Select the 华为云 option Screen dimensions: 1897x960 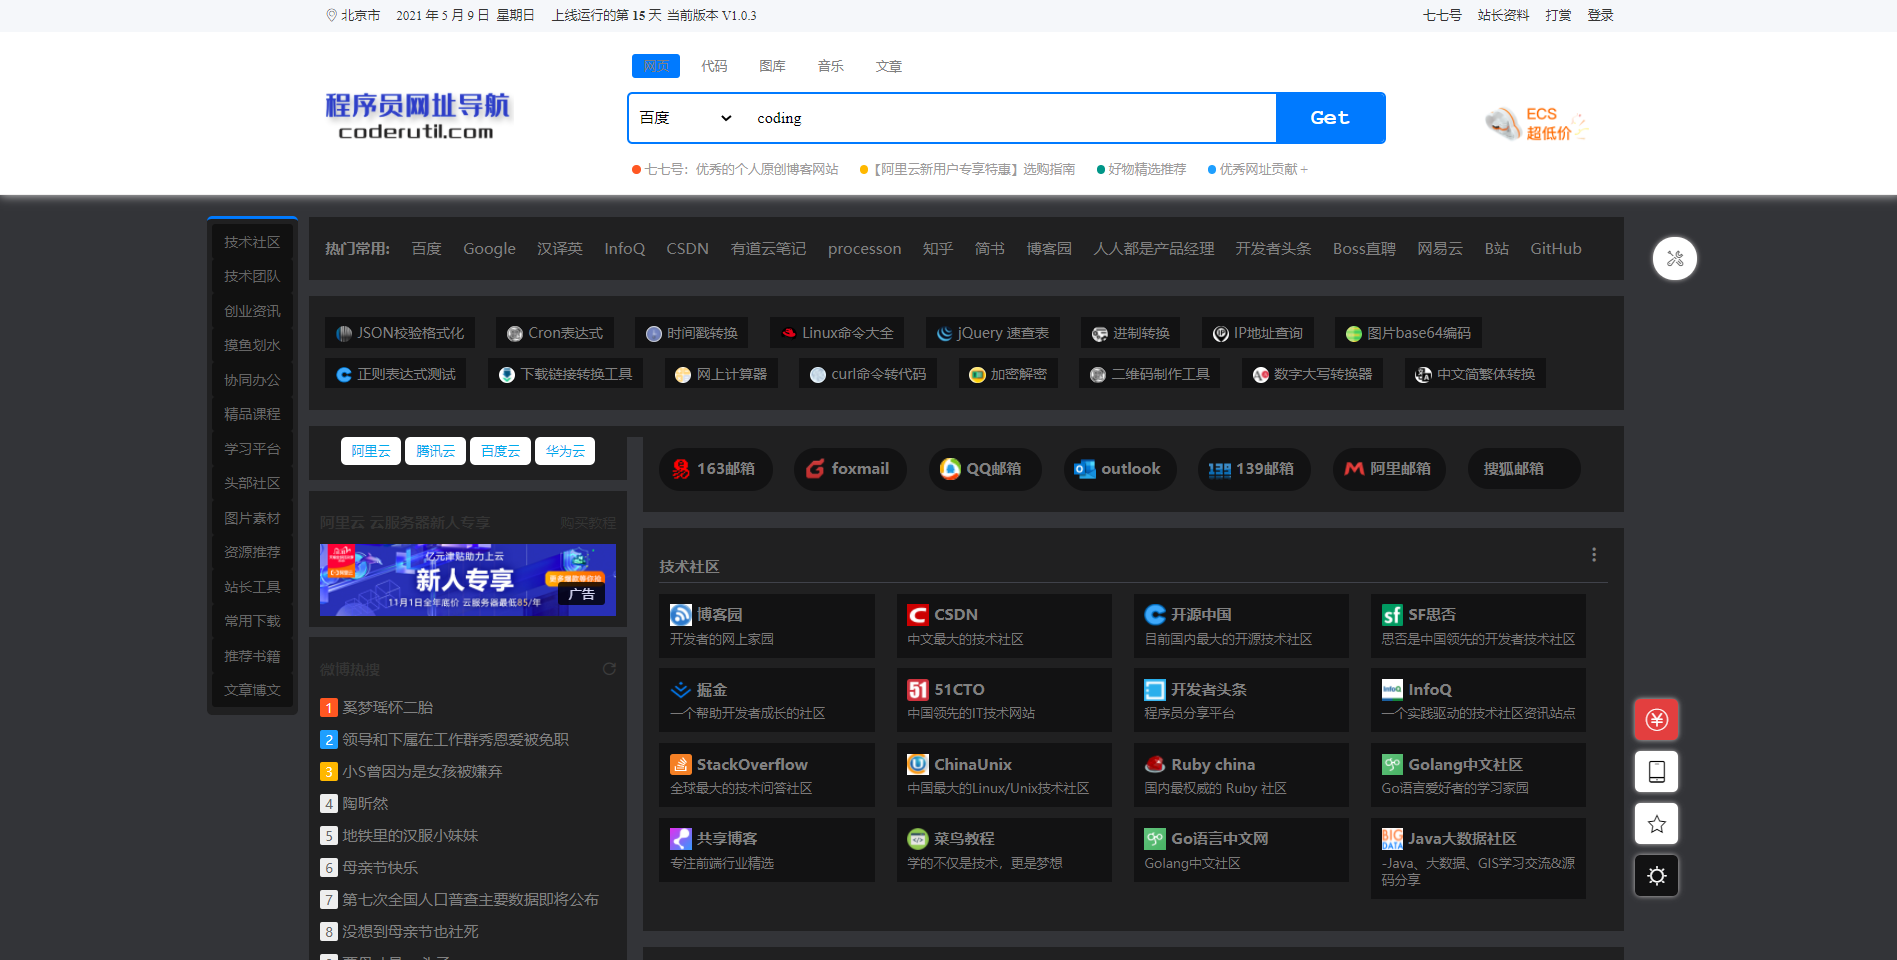(565, 450)
